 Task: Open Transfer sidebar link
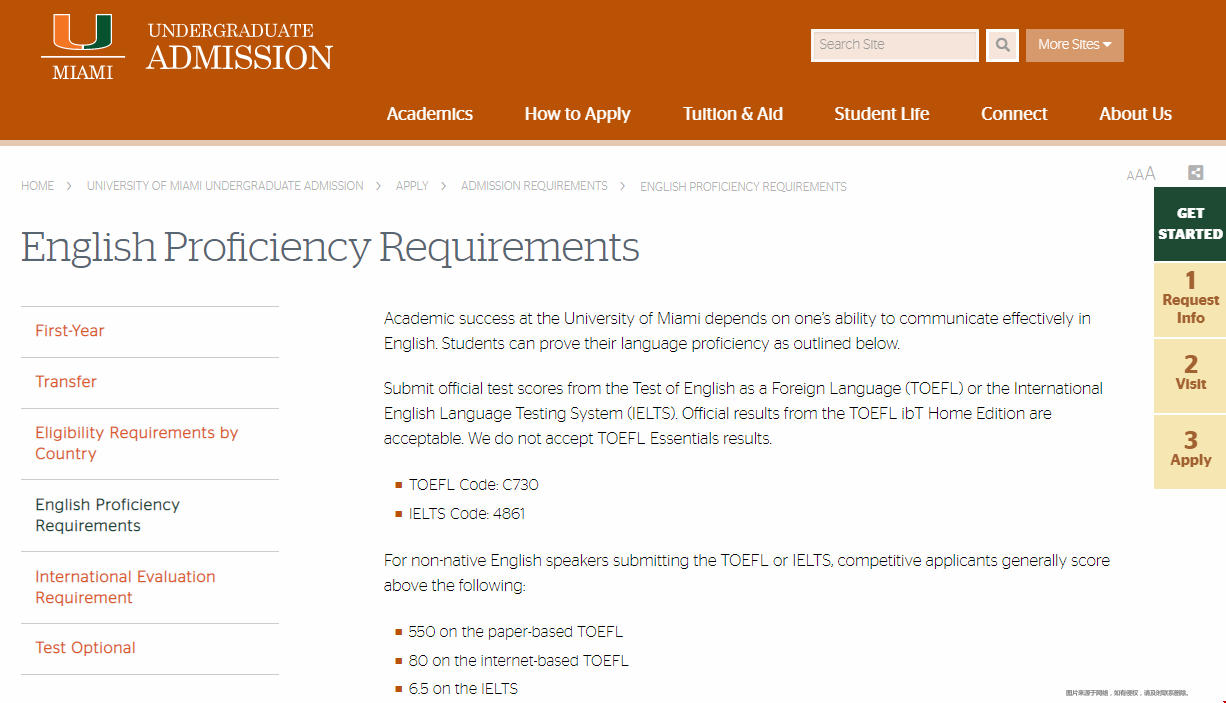click(66, 382)
